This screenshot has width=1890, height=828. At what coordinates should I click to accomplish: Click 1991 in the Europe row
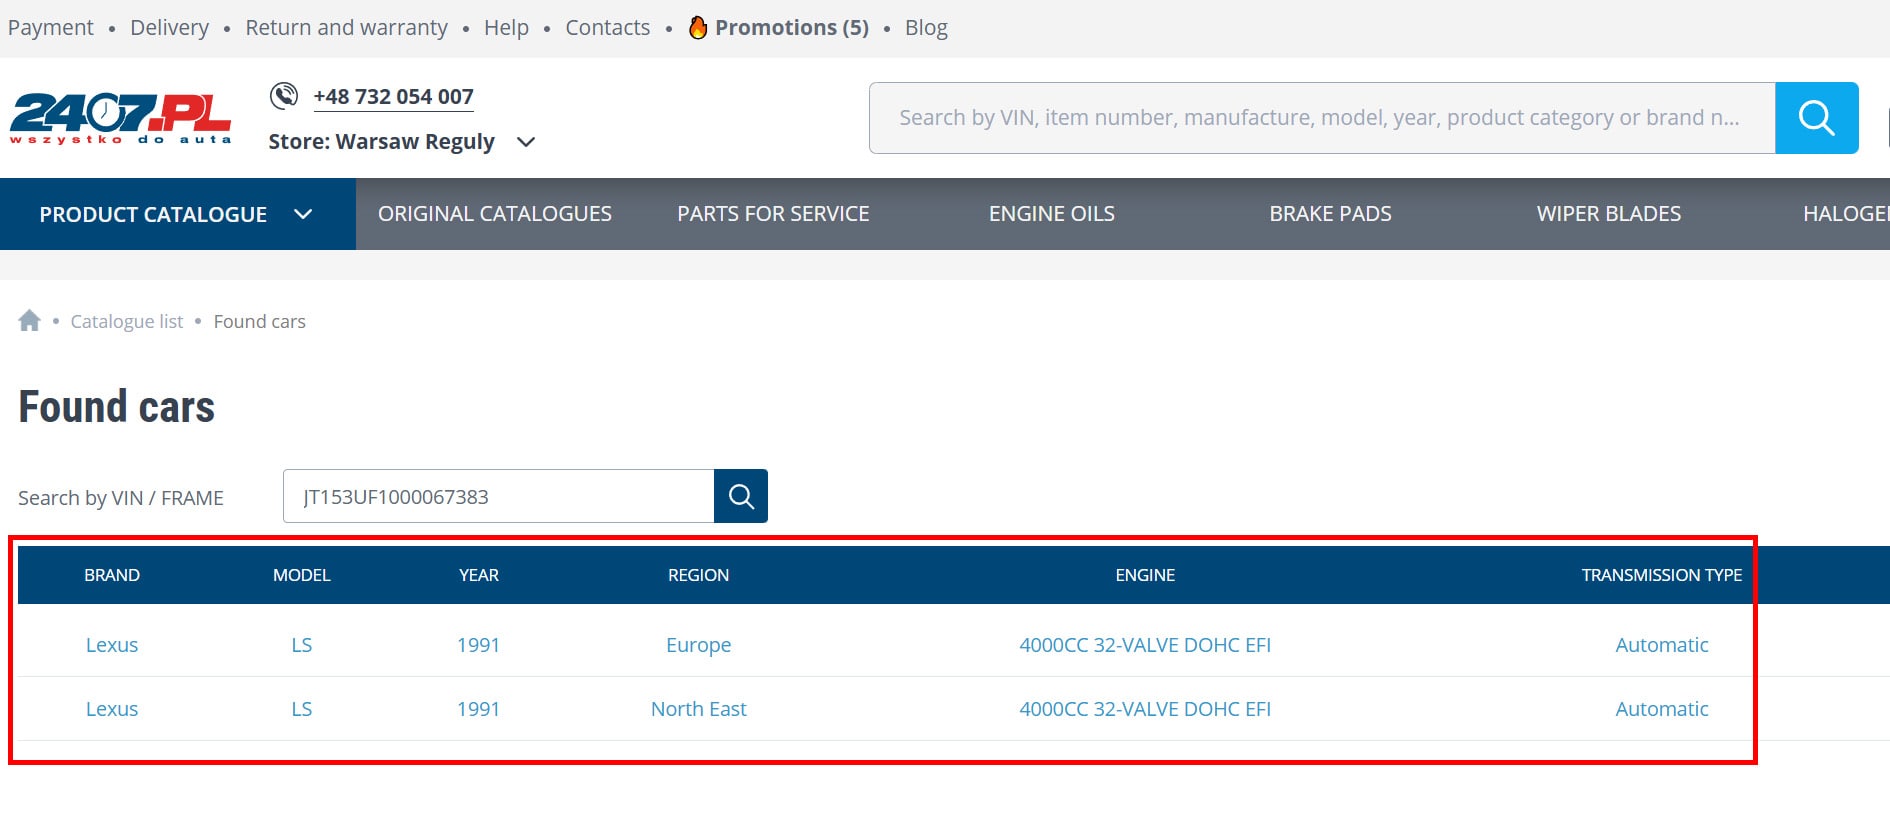(x=478, y=645)
